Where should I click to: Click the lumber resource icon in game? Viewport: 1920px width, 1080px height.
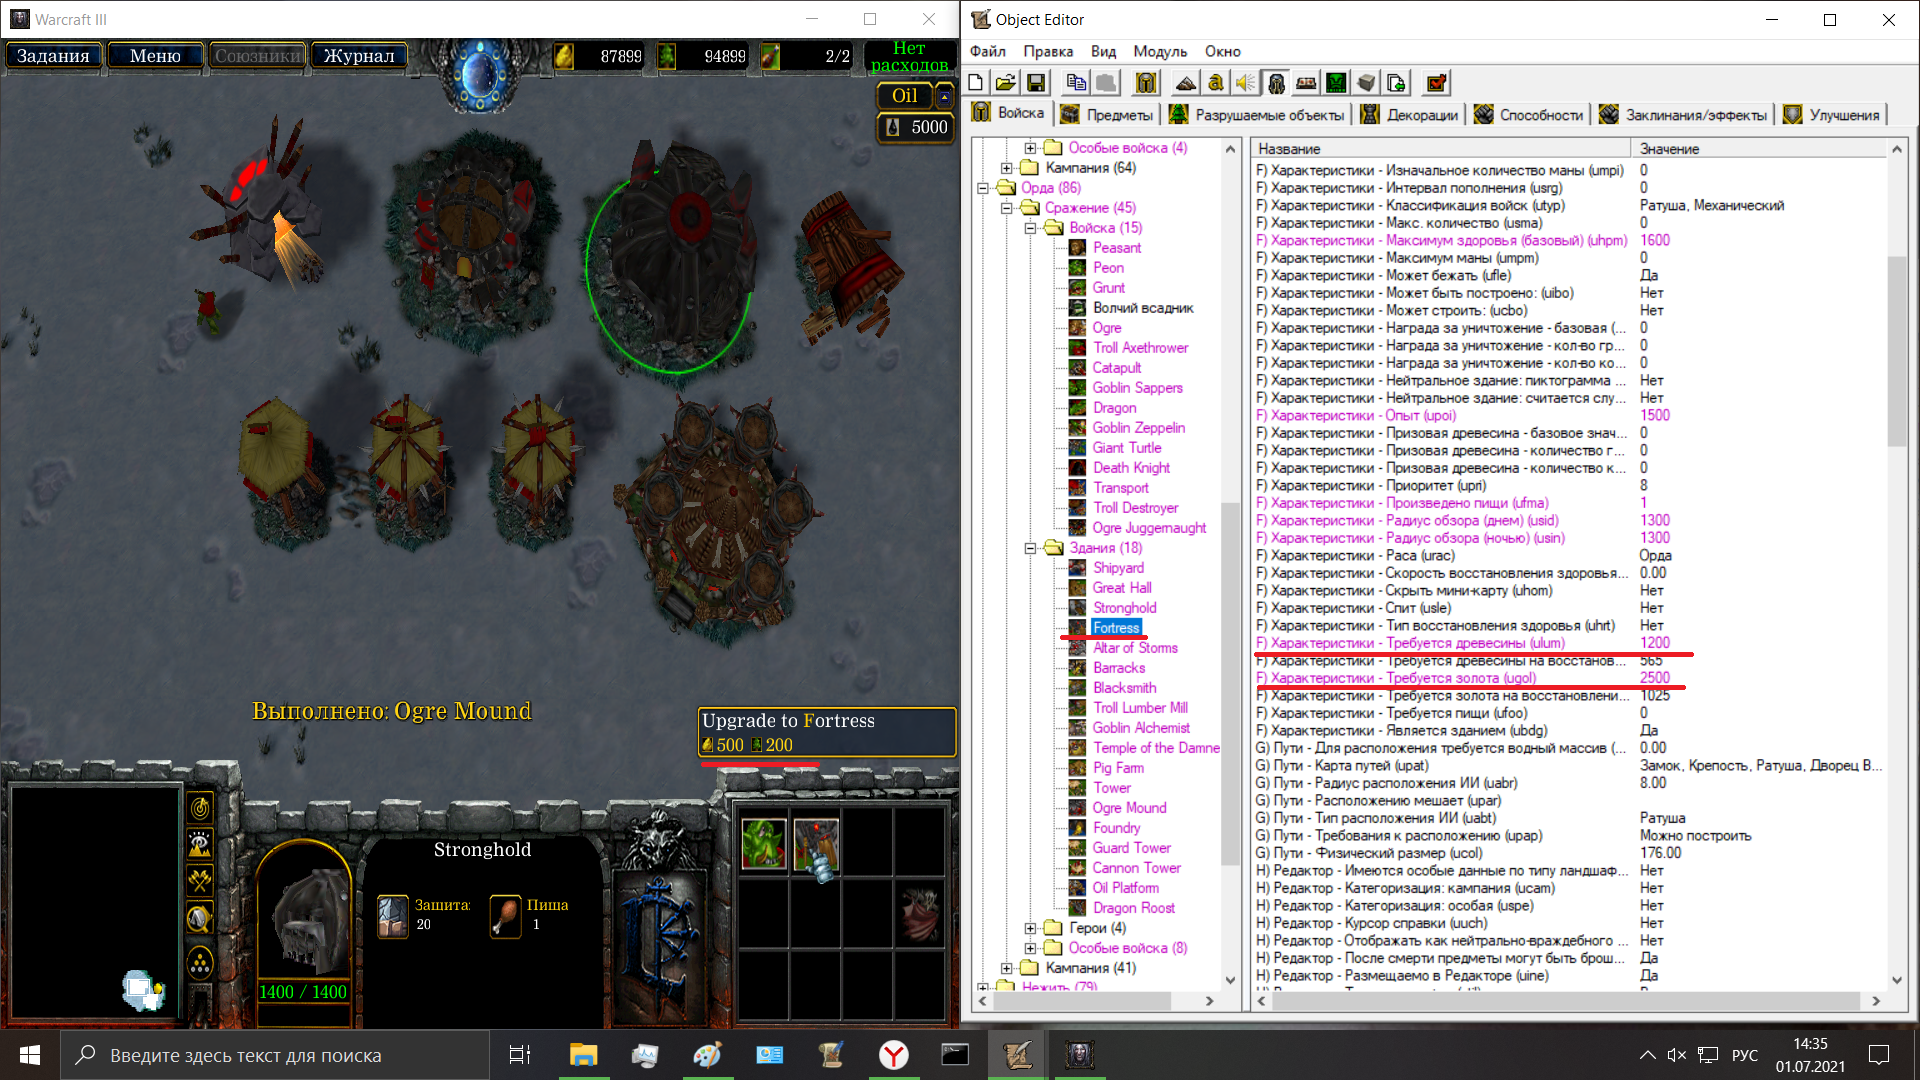tap(667, 56)
